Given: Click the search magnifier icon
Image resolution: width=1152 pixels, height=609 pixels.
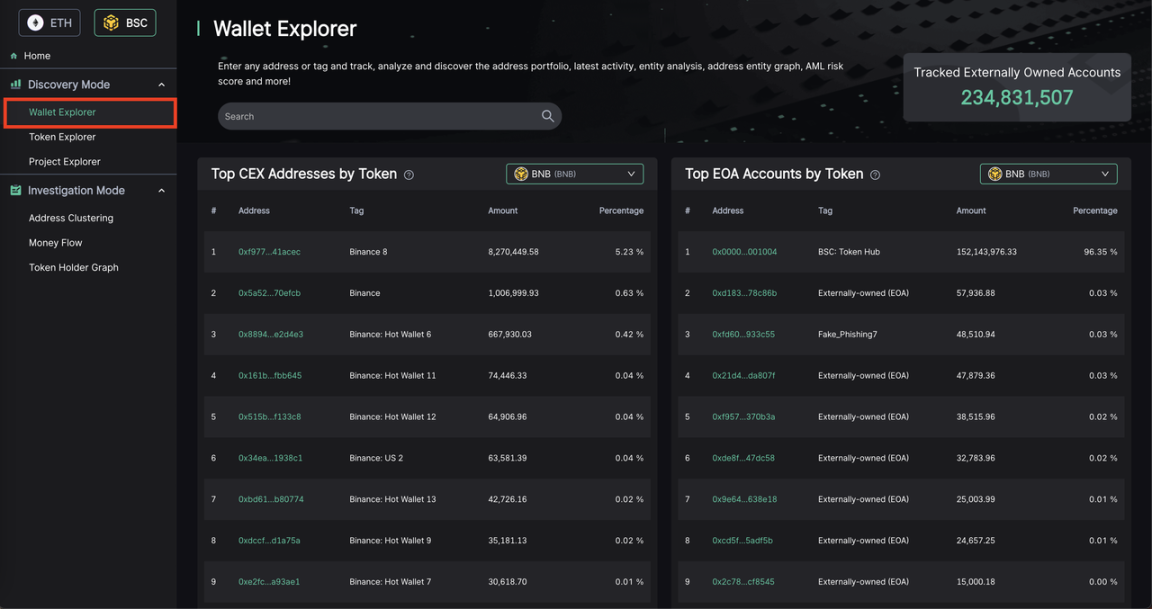Looking at the screenshot, I should tap(547, 116).
